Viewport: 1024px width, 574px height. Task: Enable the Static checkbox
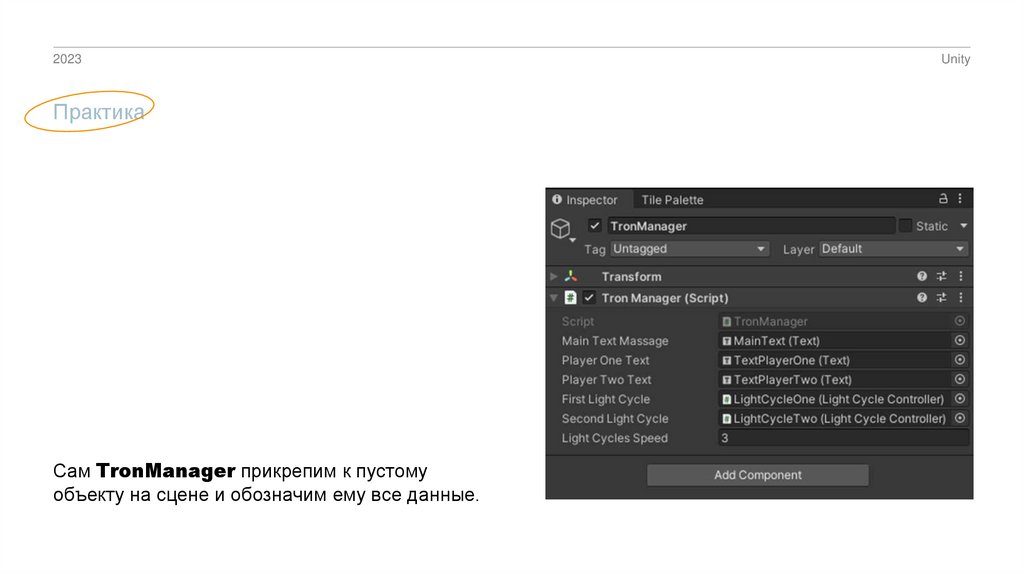[x=905, y=226]
